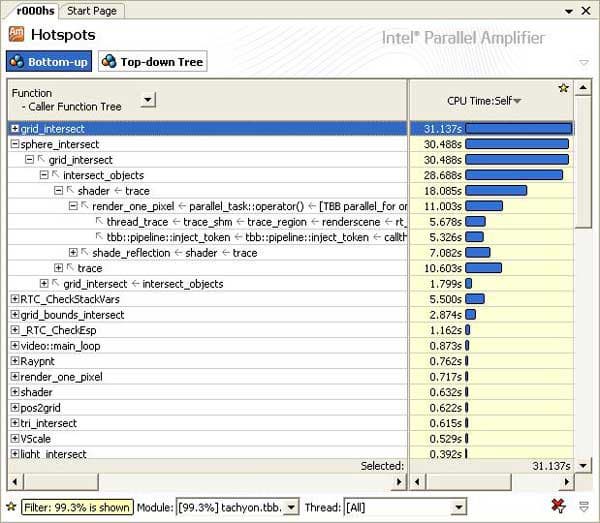This screenshot has width=600, height=523.
Task: Collapse grid_intersect caller under sphere_intersect
Action: tap(29, 160)
